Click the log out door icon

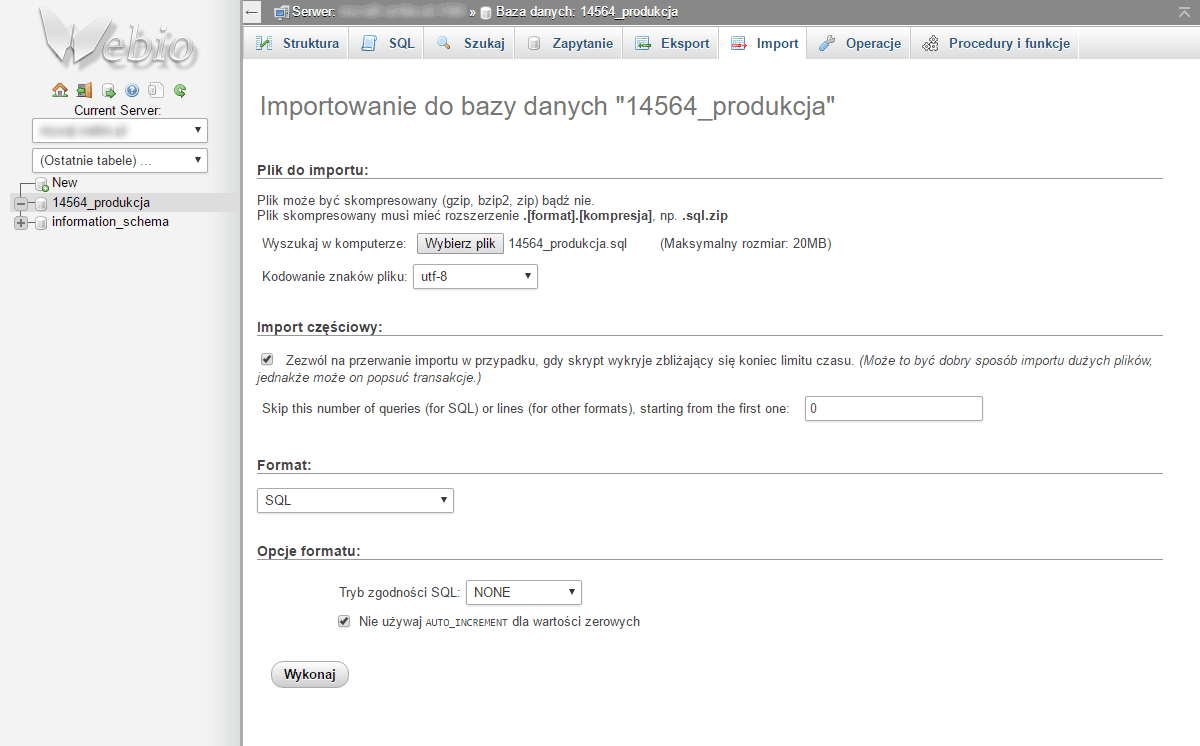tap(84, 90)
